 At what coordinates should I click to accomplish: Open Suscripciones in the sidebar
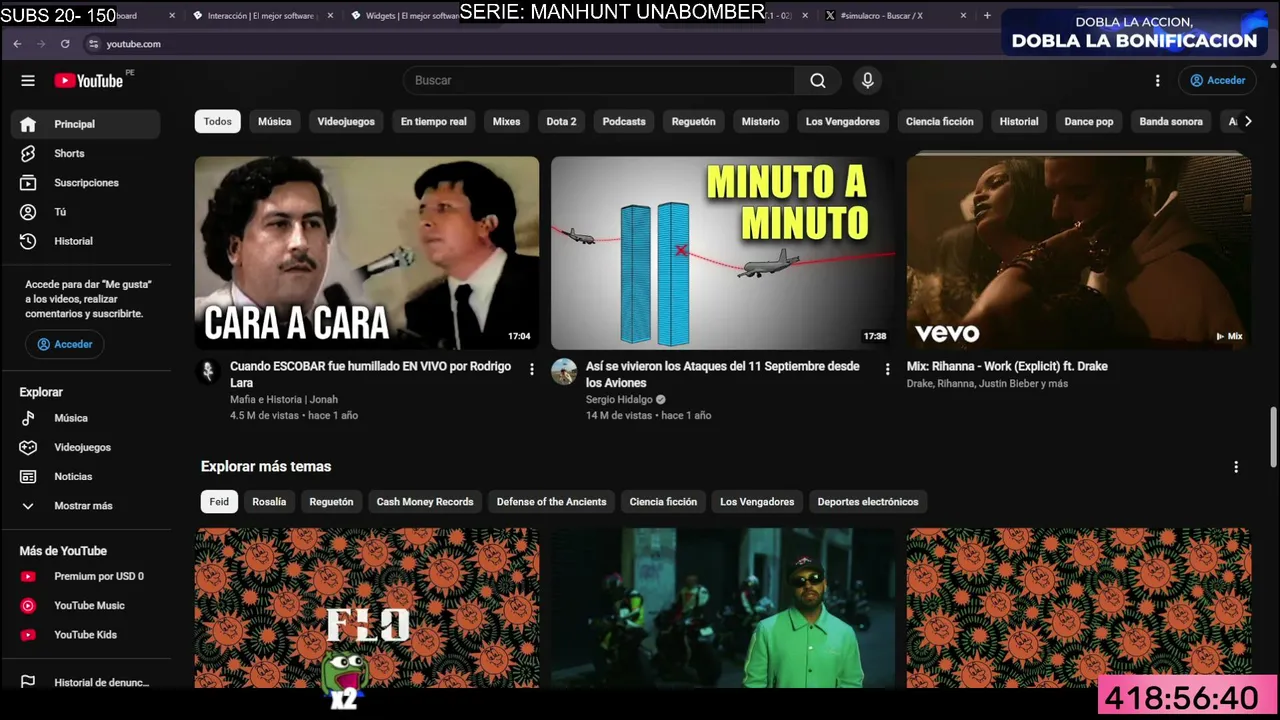[85, 183]
